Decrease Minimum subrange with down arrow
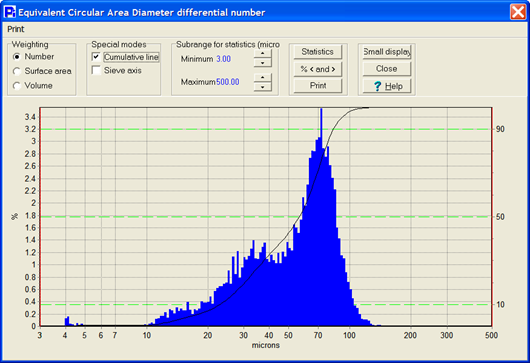The height and width of the screenshot is (363, 530). (x=262, y=63)
